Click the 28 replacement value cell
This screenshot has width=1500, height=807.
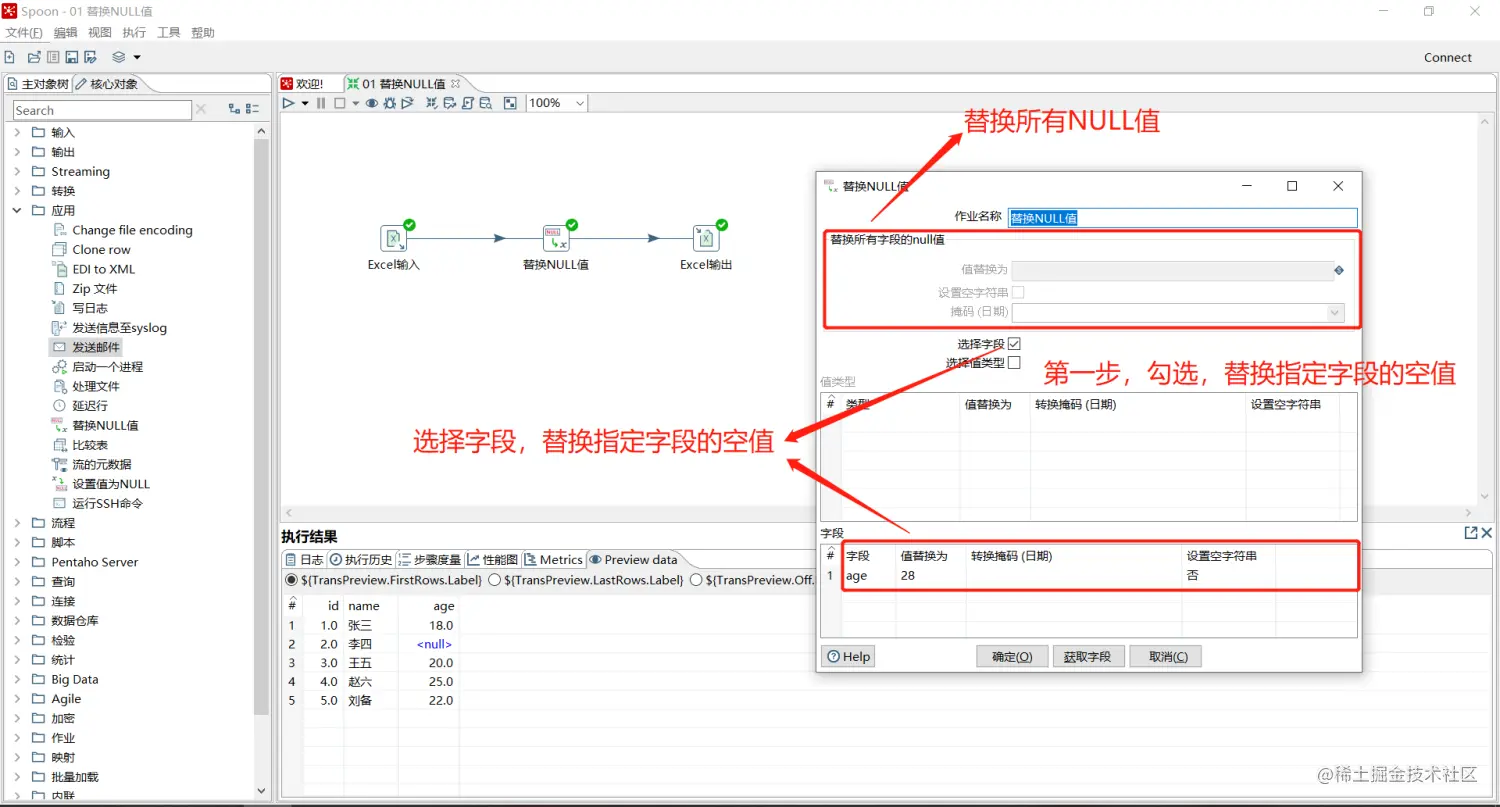pos(930,576)
